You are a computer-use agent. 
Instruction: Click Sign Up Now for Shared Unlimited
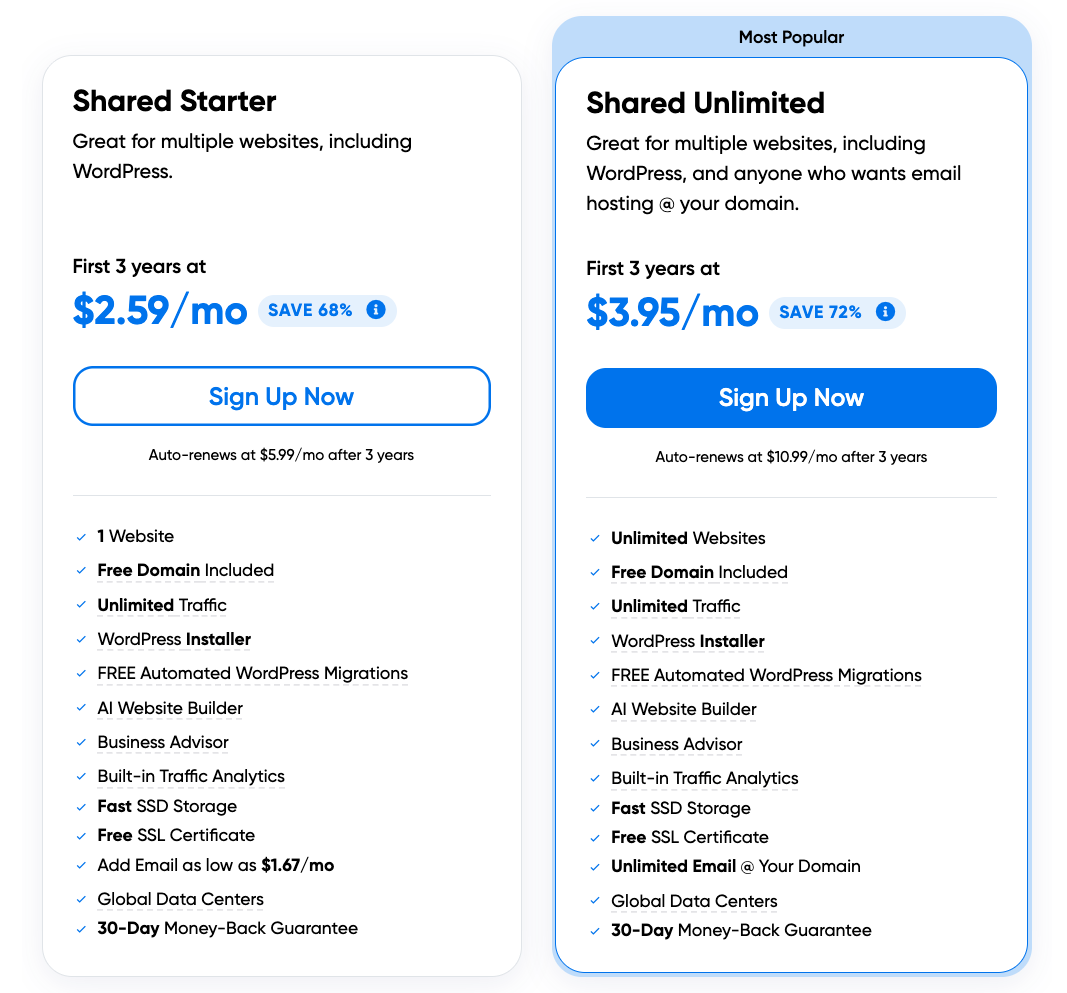pyautogui.click(x=791, y=397)
